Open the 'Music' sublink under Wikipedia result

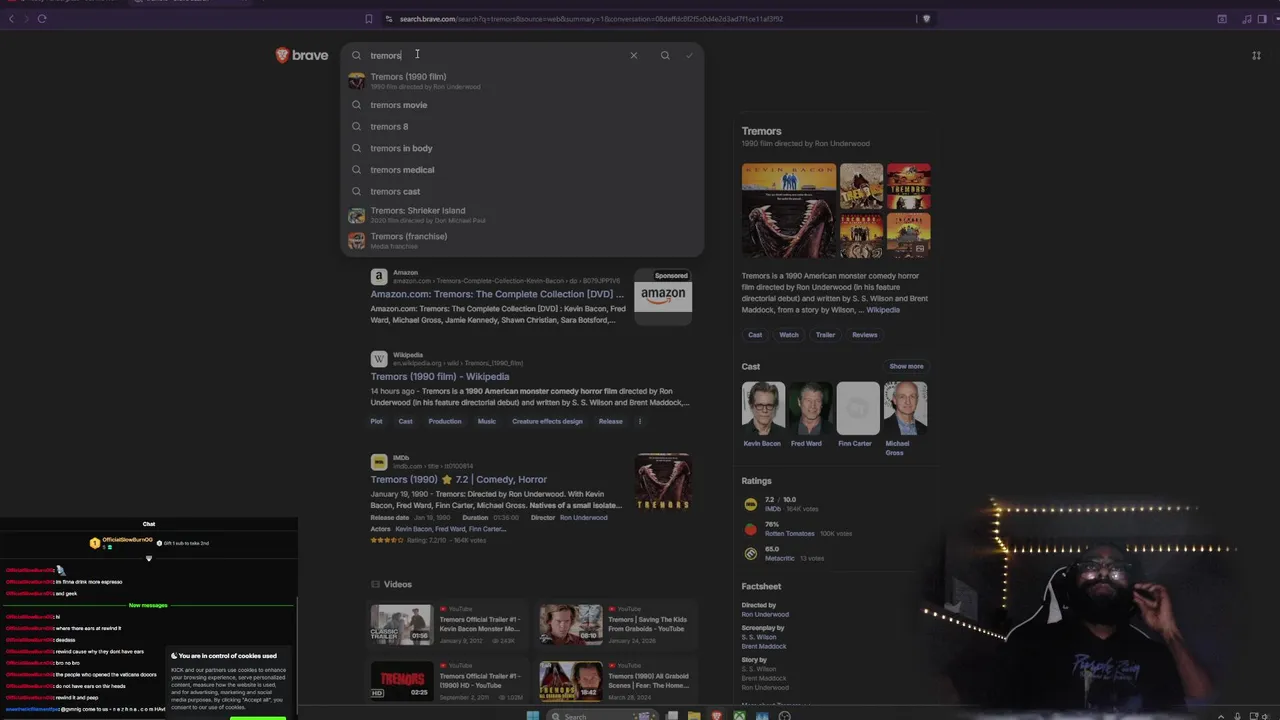click(486, 421)
